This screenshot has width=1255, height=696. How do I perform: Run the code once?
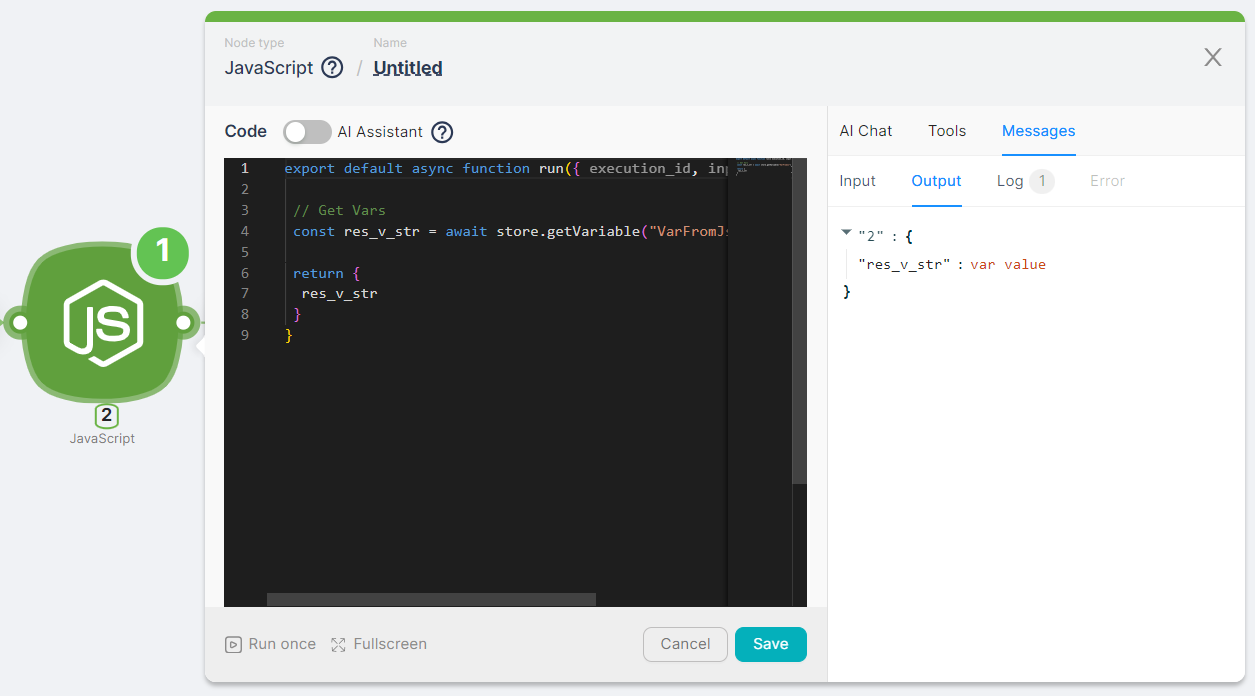[270, 644]
